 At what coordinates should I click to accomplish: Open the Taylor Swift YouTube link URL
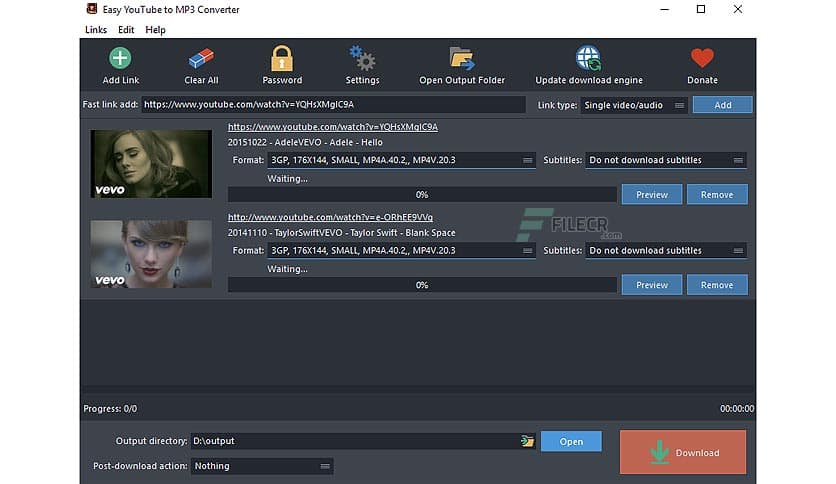coord(330,217)
